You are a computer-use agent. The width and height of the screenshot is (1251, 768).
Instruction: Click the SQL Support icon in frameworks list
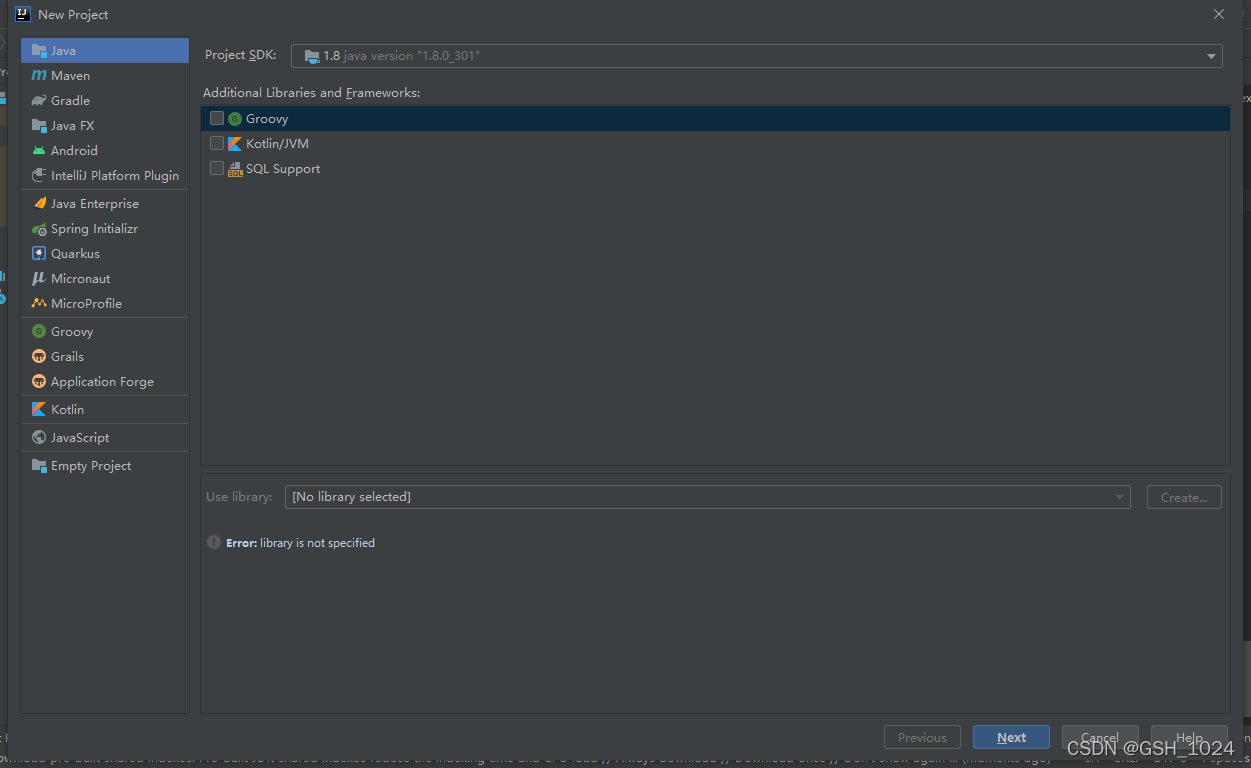tap(235, 169)
